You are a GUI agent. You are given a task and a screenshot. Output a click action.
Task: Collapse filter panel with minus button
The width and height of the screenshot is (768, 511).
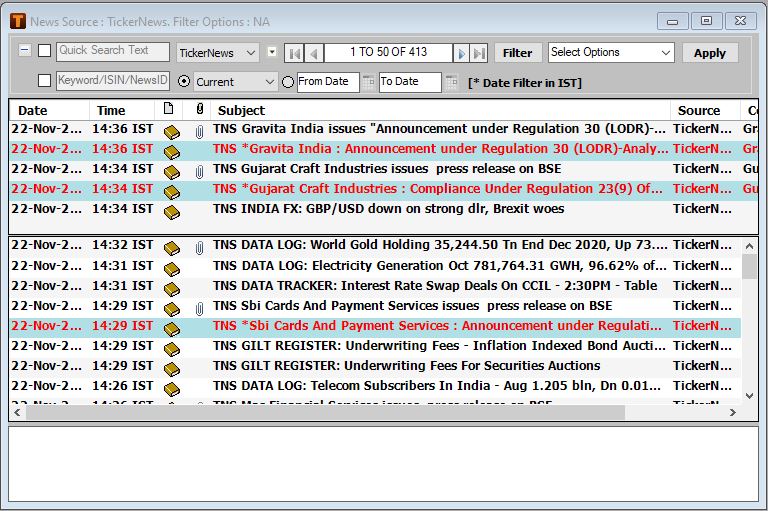pos(24,50)
